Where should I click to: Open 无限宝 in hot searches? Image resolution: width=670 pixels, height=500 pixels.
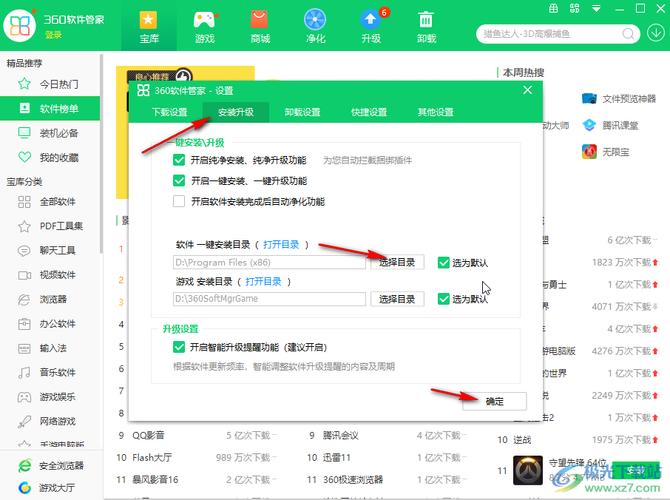pyautogui.click(x=605, y=151)
